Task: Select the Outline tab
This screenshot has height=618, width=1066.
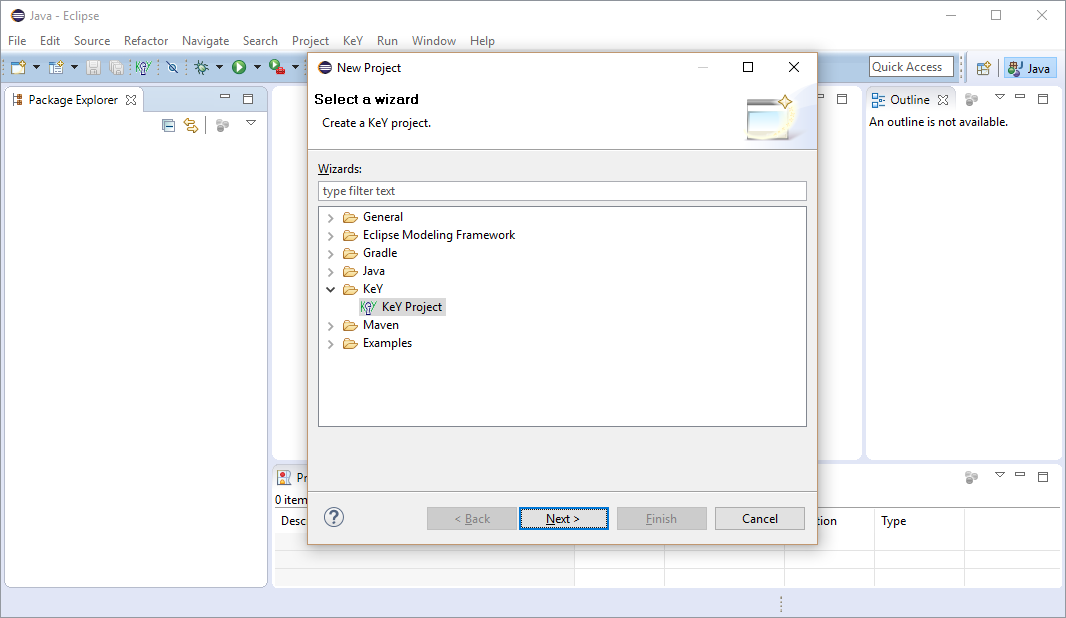Action: click(x=909, y=100)
